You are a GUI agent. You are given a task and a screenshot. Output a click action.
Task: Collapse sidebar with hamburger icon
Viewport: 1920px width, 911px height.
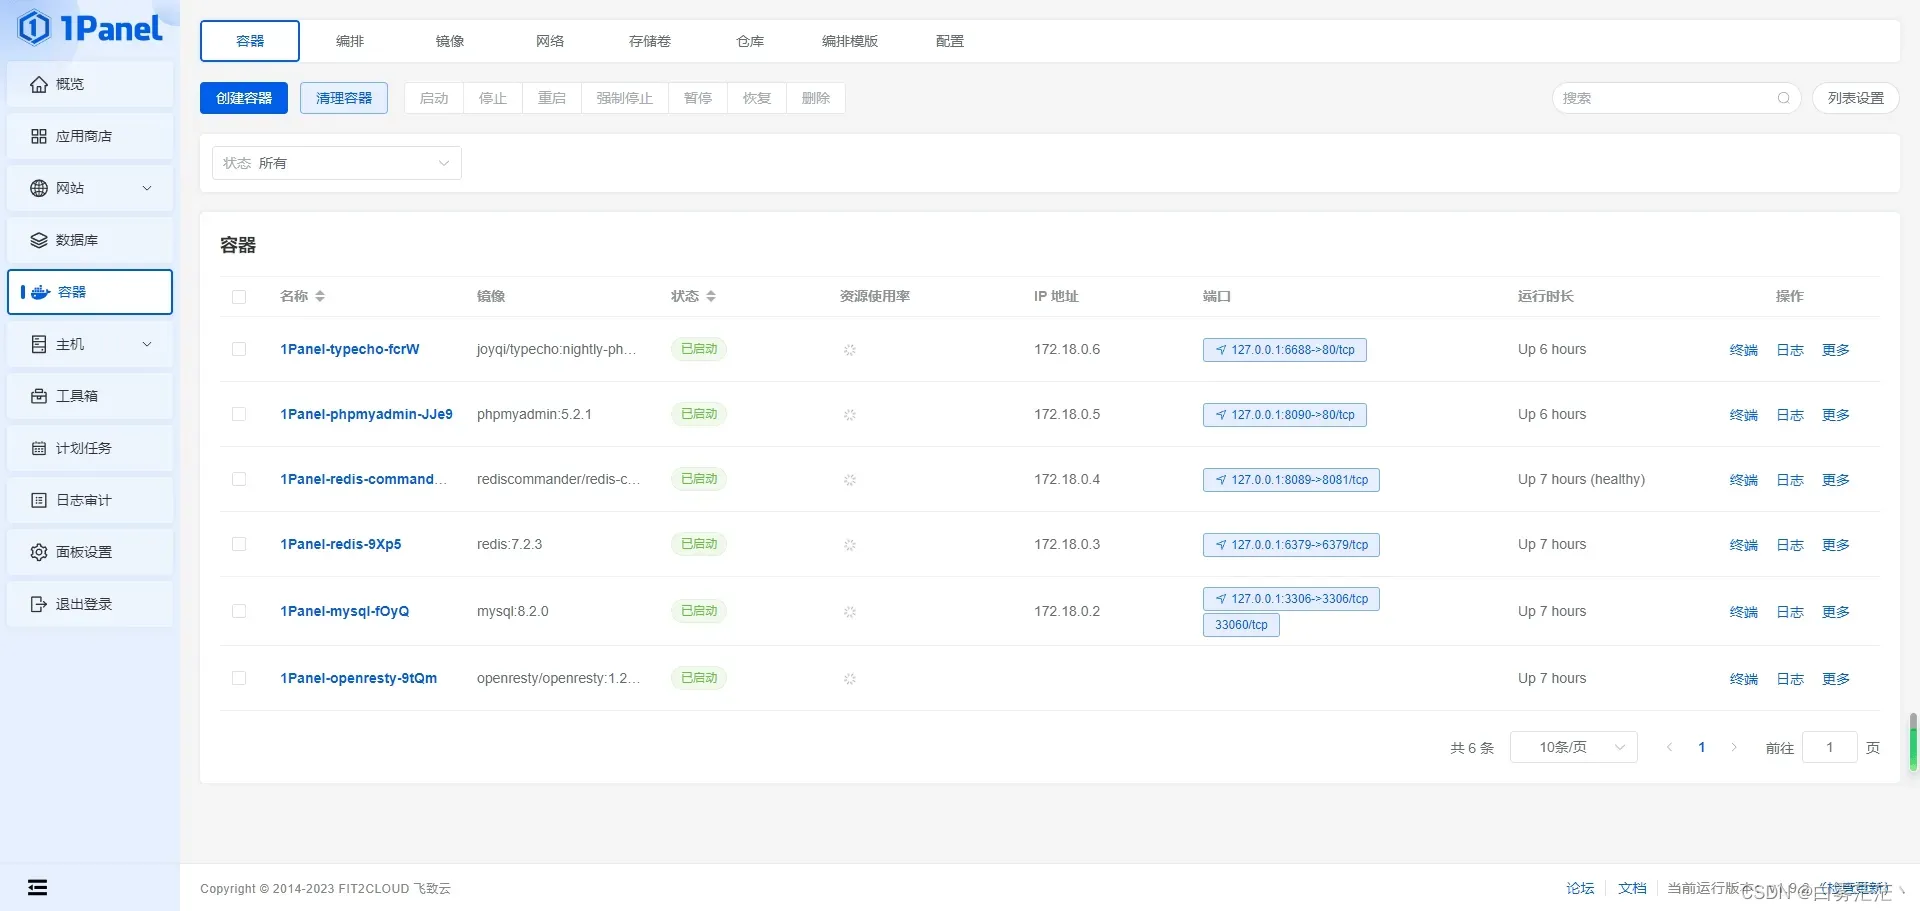click(37, 887)
